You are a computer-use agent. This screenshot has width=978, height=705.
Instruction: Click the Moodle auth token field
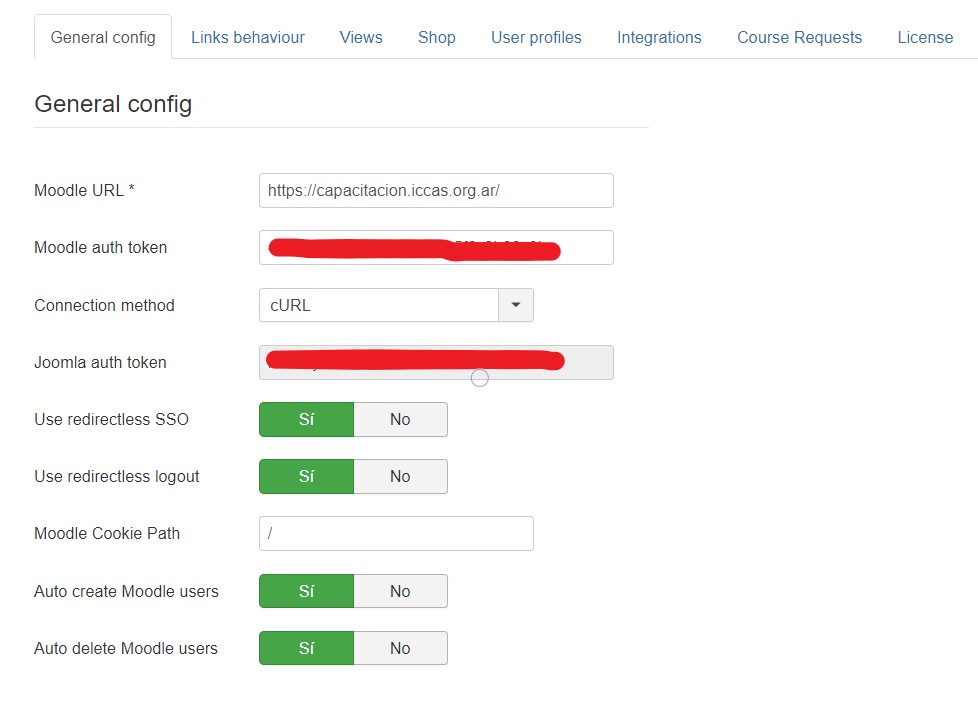(435, 247)
